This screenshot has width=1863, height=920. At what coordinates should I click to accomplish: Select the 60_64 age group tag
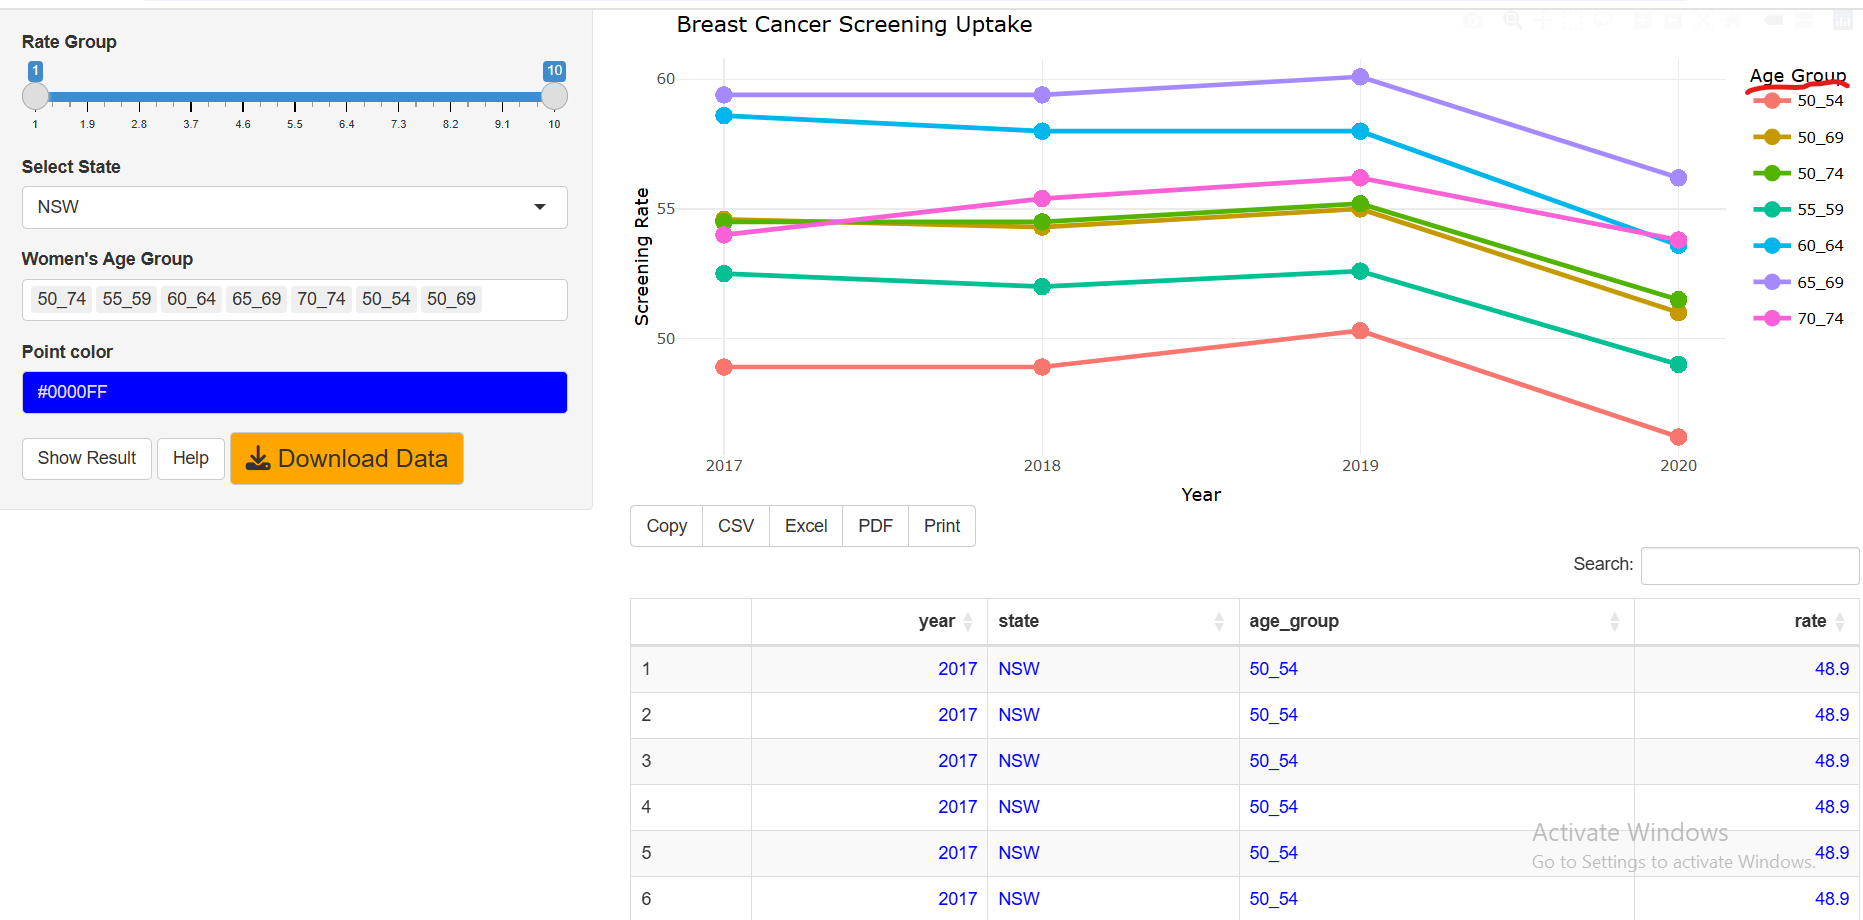pyautogui.click(x=191, y=299)
